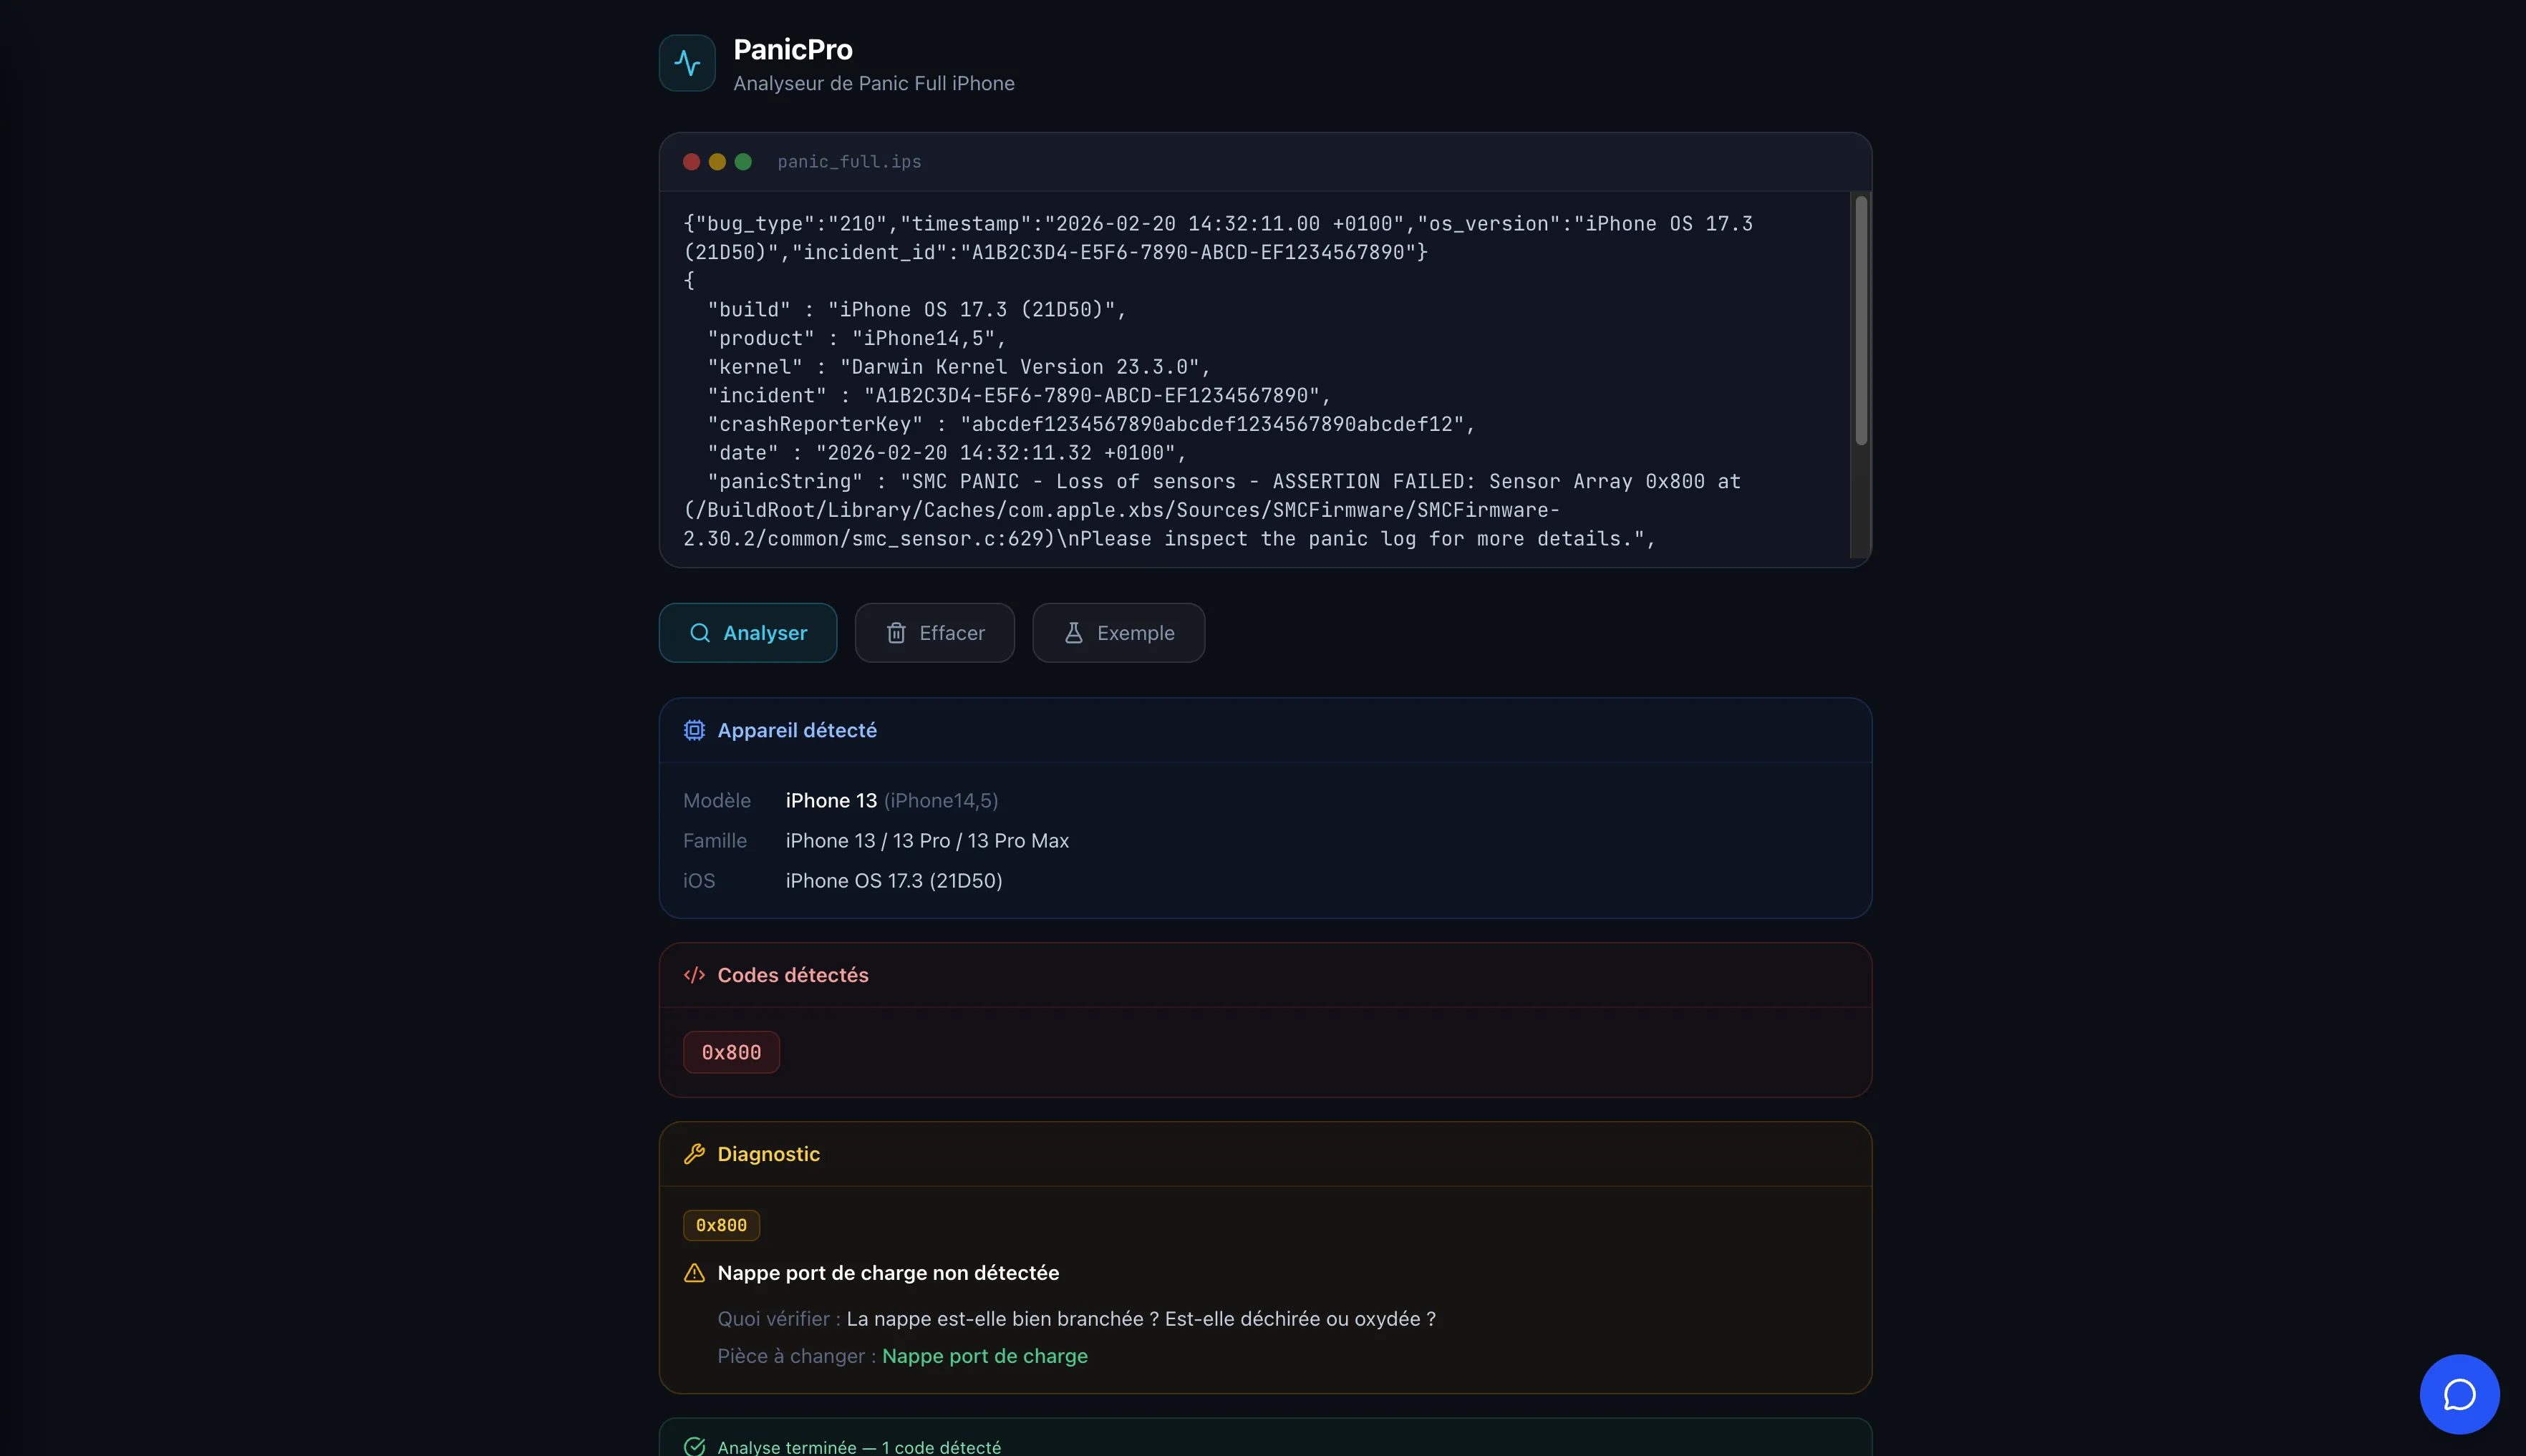Click the flask icon in Exemple
The height and width of the screenshot is (1456, 2526).
1074,633
